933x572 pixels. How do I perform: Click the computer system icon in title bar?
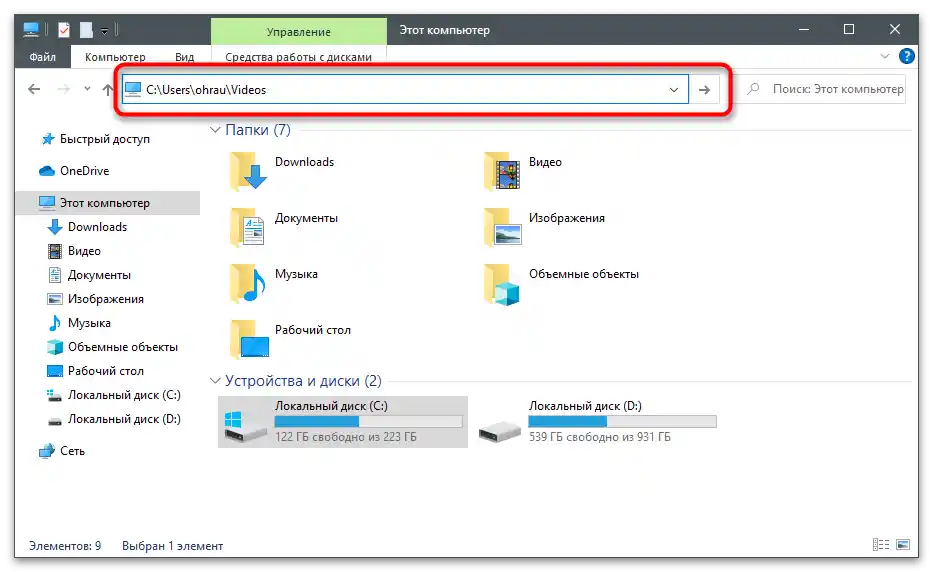click(x=31, y=29)
